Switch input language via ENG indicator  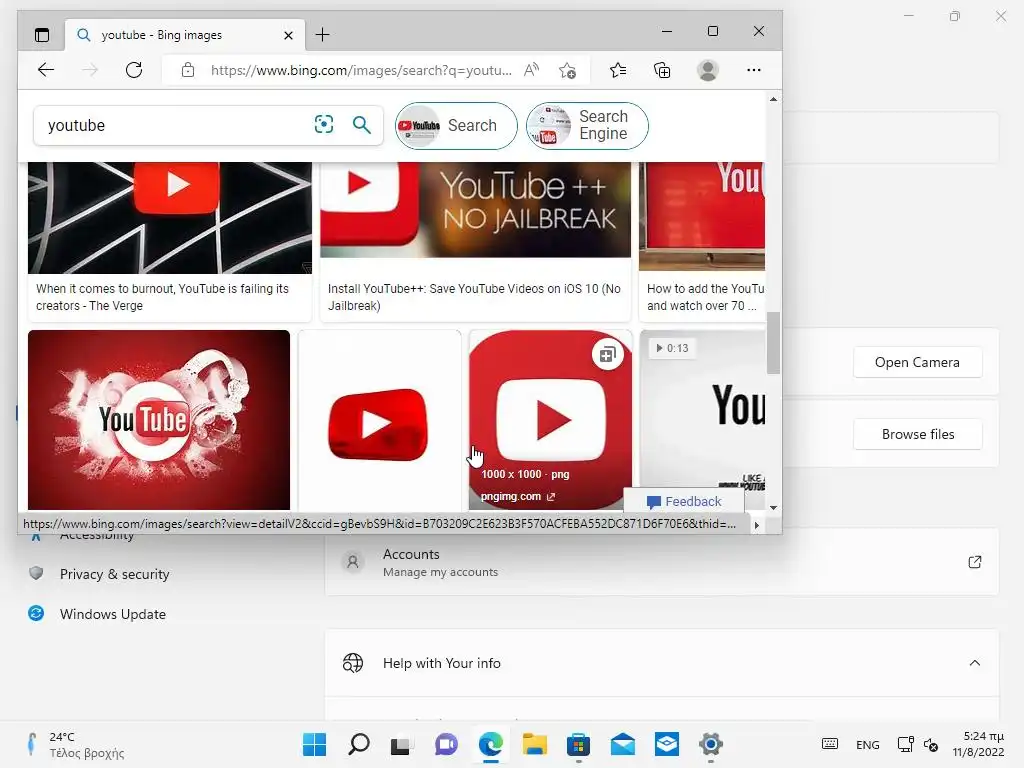point(867,744)
